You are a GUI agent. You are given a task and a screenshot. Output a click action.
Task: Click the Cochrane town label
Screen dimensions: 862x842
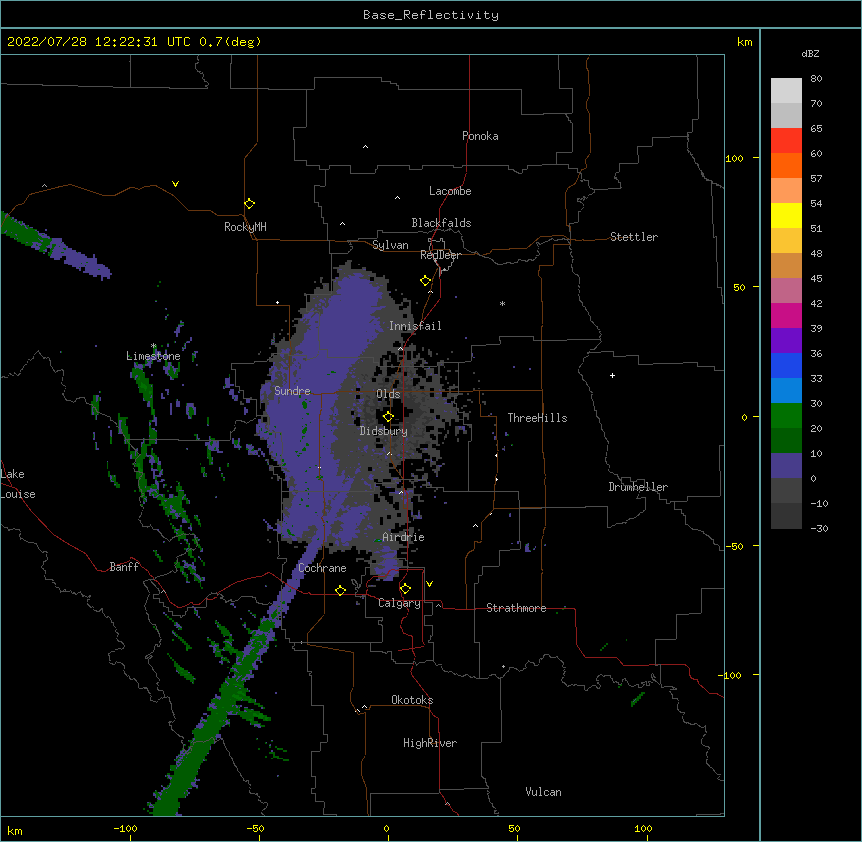[322, 568]
